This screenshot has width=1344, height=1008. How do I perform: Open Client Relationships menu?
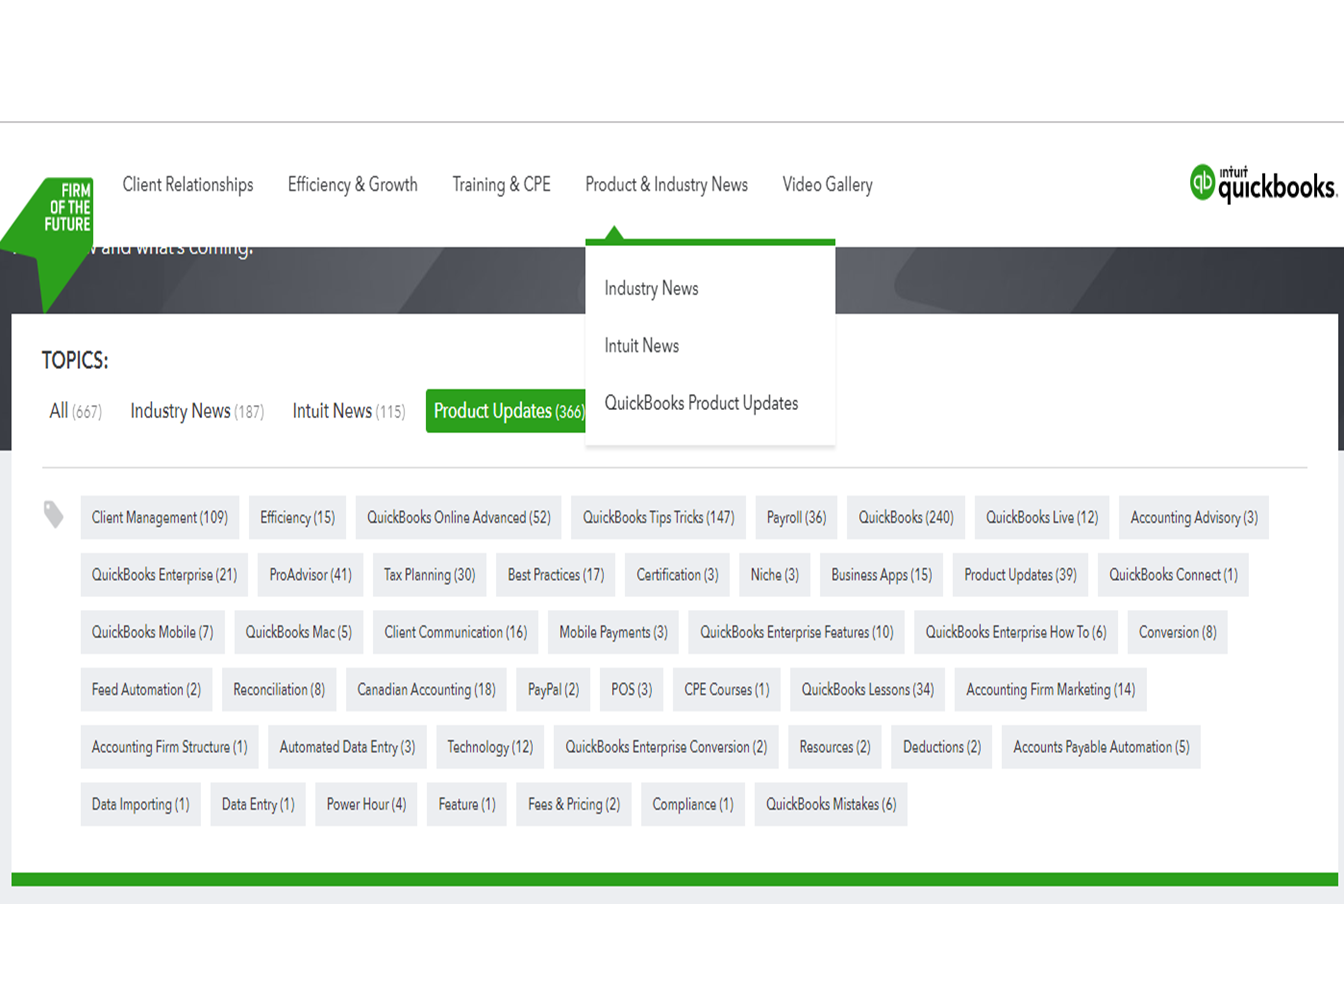pyautogui.click(x=188, y=185)
